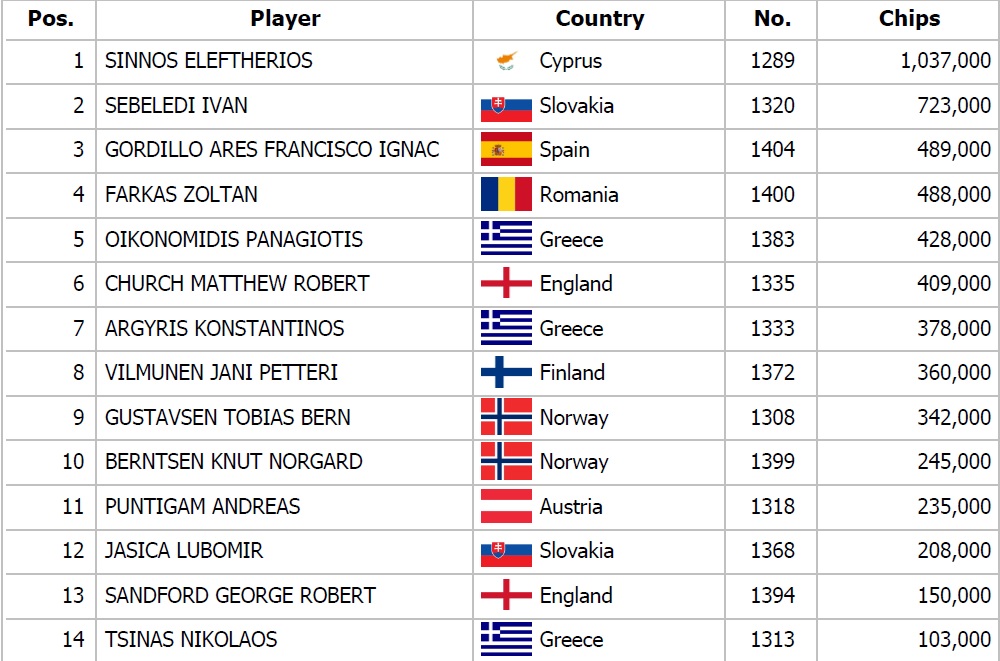Select TSINAS NIKOLAOS in the last row
The height and width of the screenshot is (661, 1000).
point(191,639)
